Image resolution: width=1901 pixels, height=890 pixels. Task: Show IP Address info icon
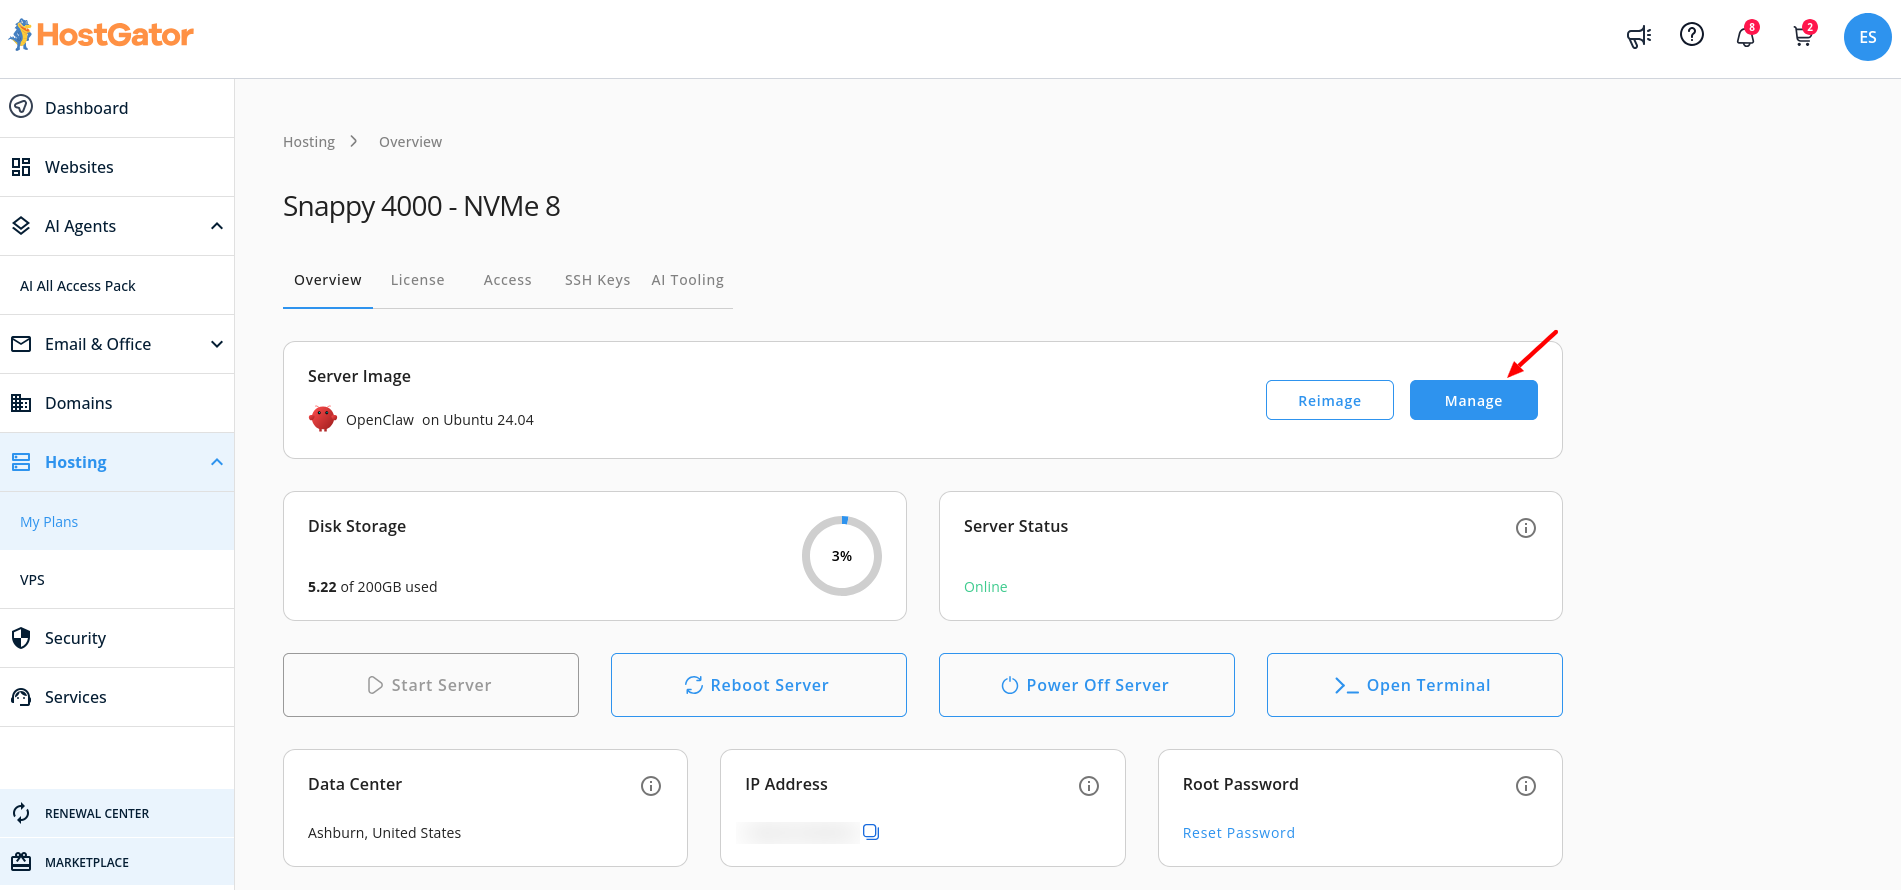click(1089, 786)
